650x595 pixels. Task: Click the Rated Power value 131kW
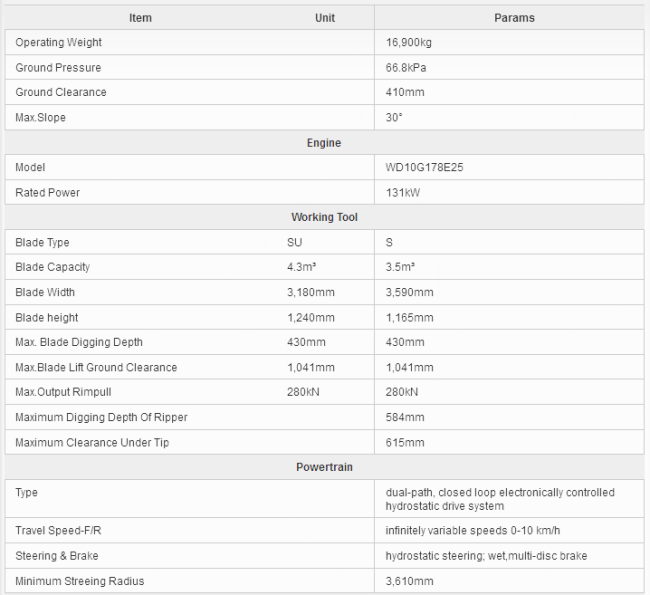click(x=405, y=193)
